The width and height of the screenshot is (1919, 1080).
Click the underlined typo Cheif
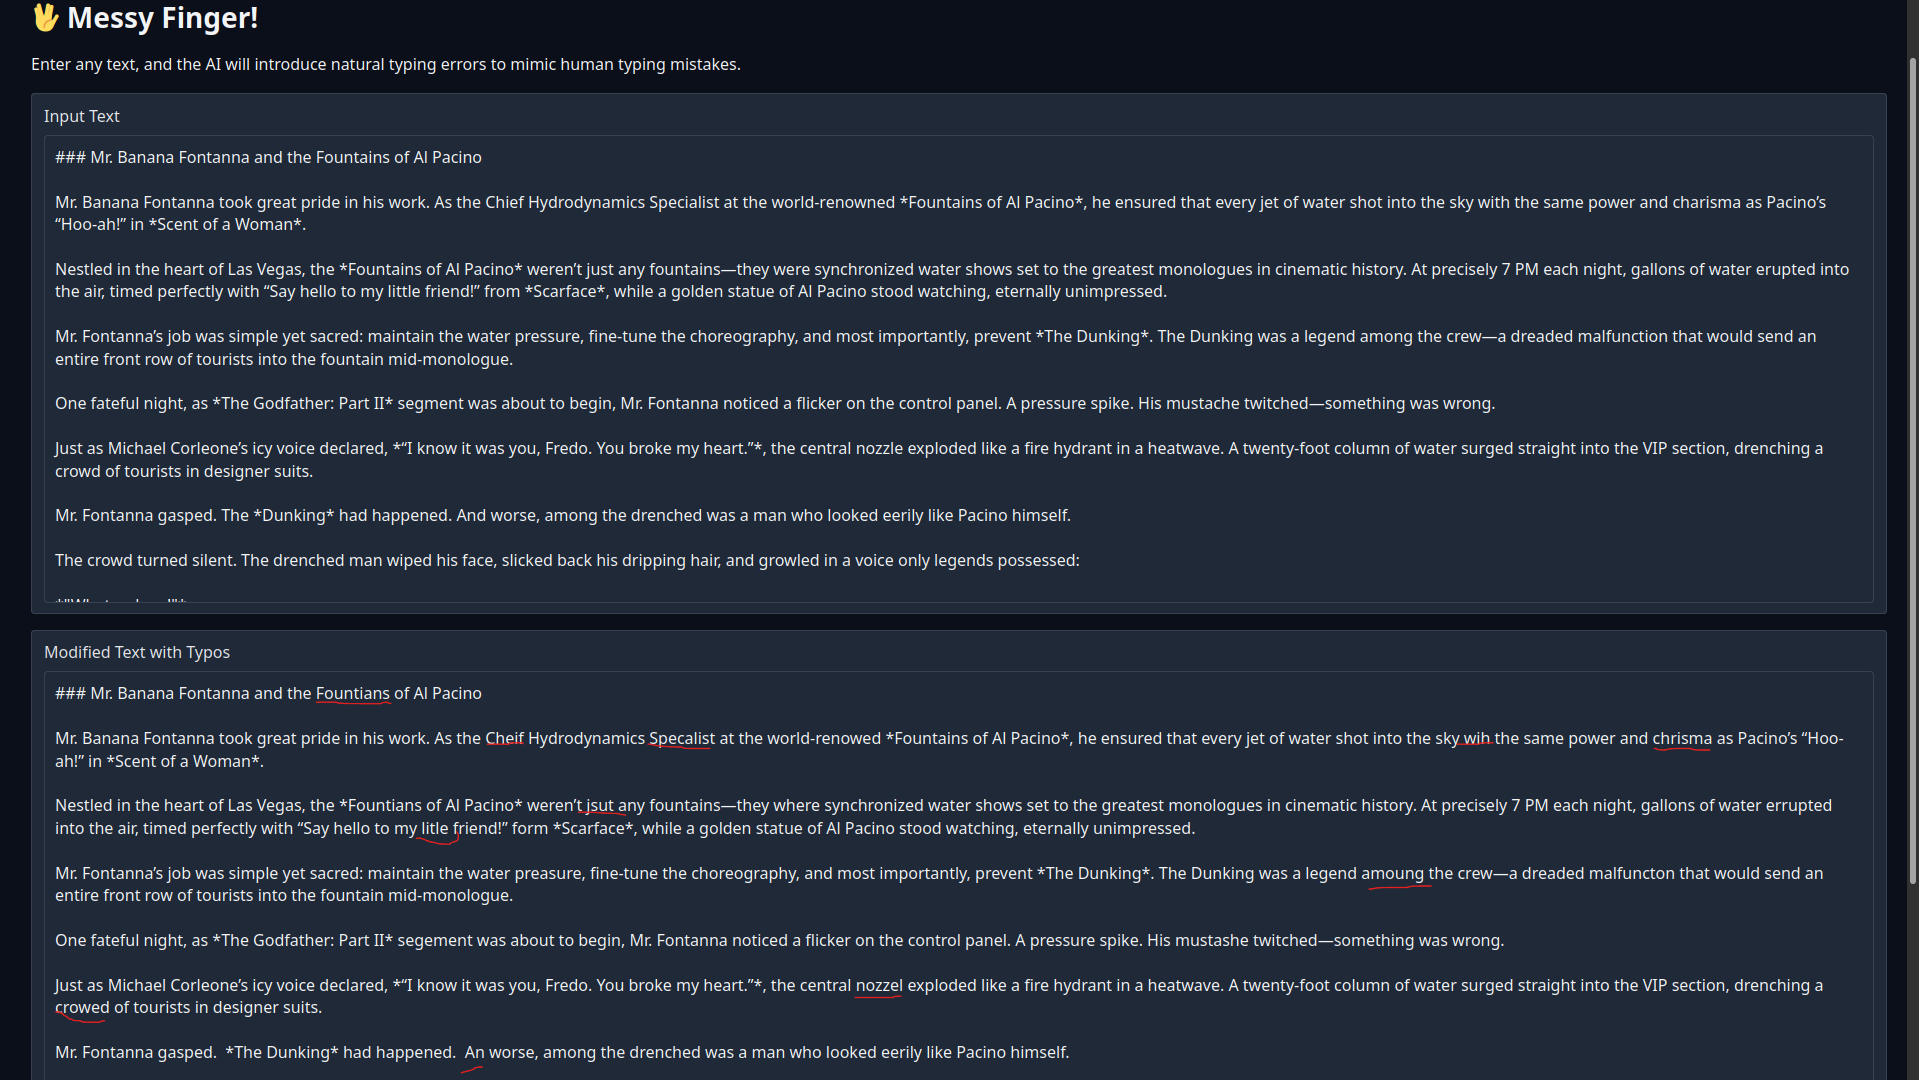[504, 738]
